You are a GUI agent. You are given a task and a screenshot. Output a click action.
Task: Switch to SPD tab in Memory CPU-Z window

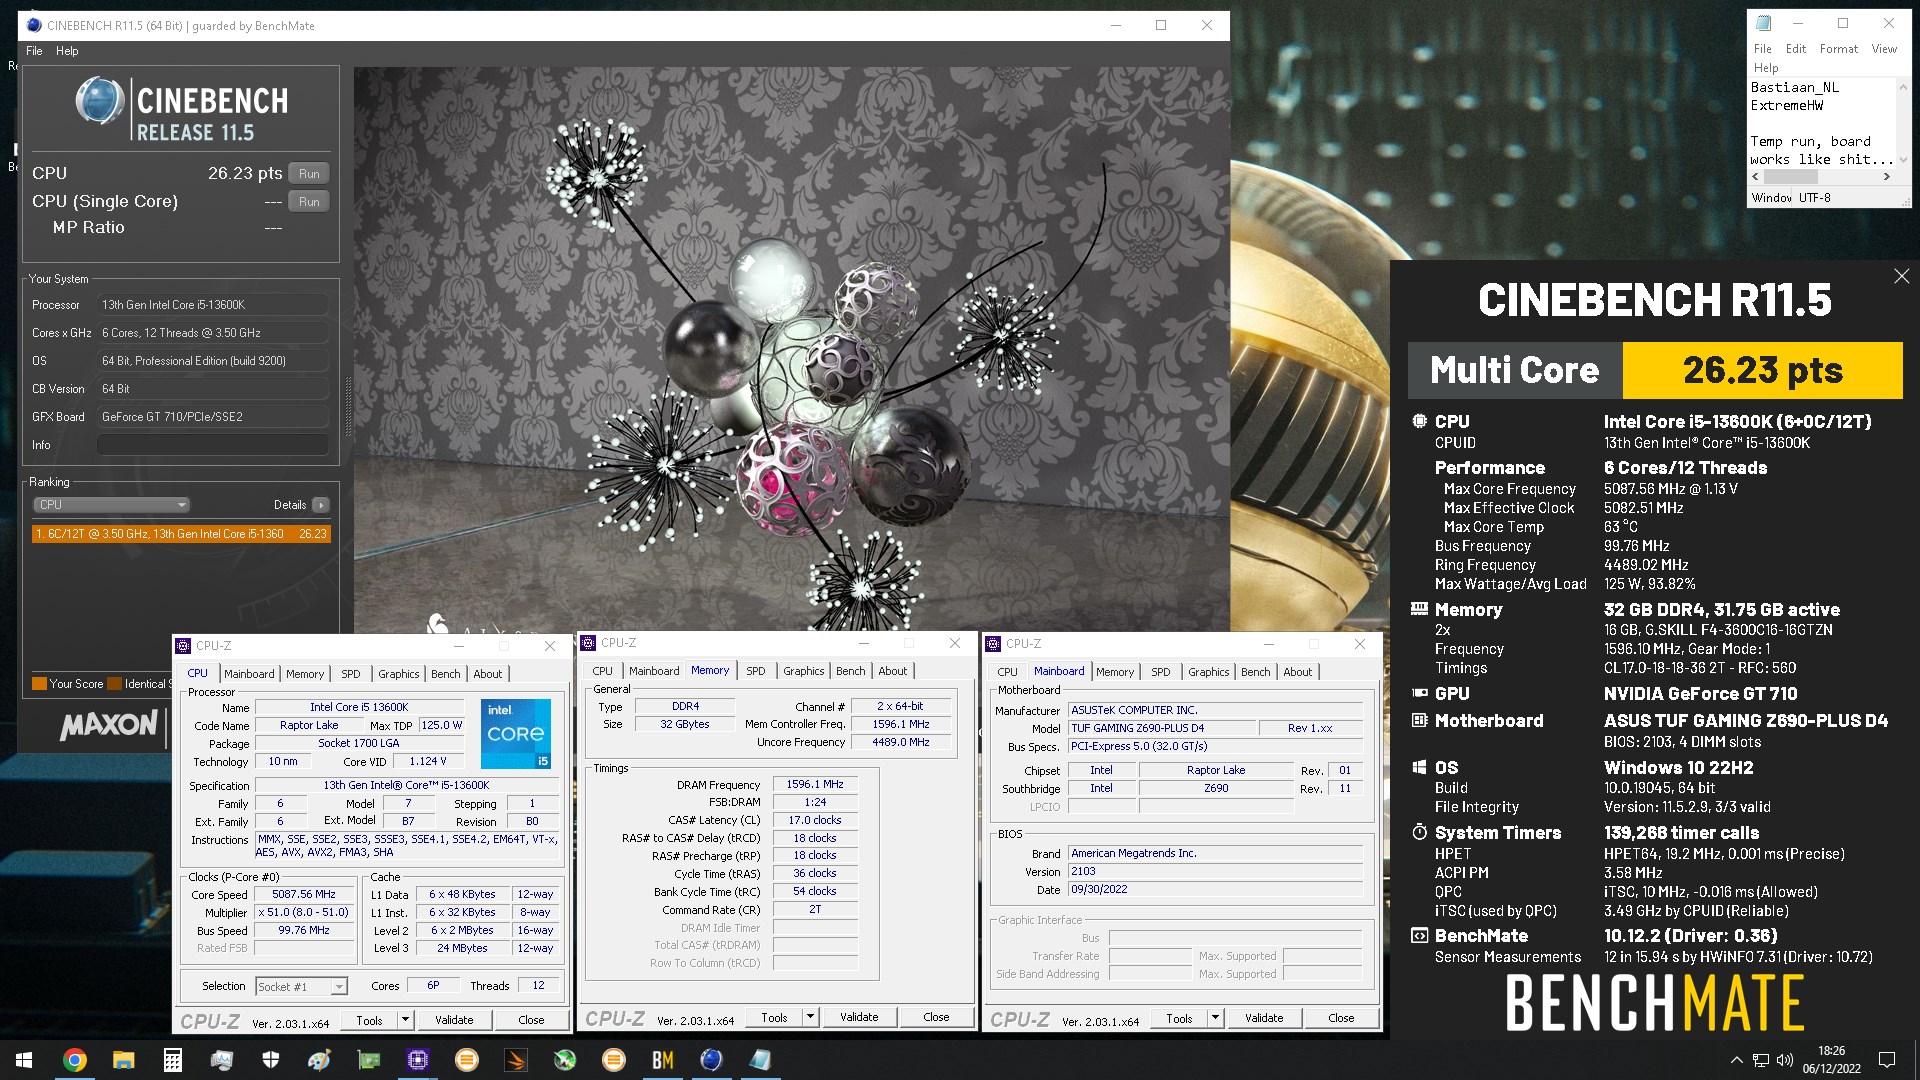pyautogui.click(x=756, y=671)
